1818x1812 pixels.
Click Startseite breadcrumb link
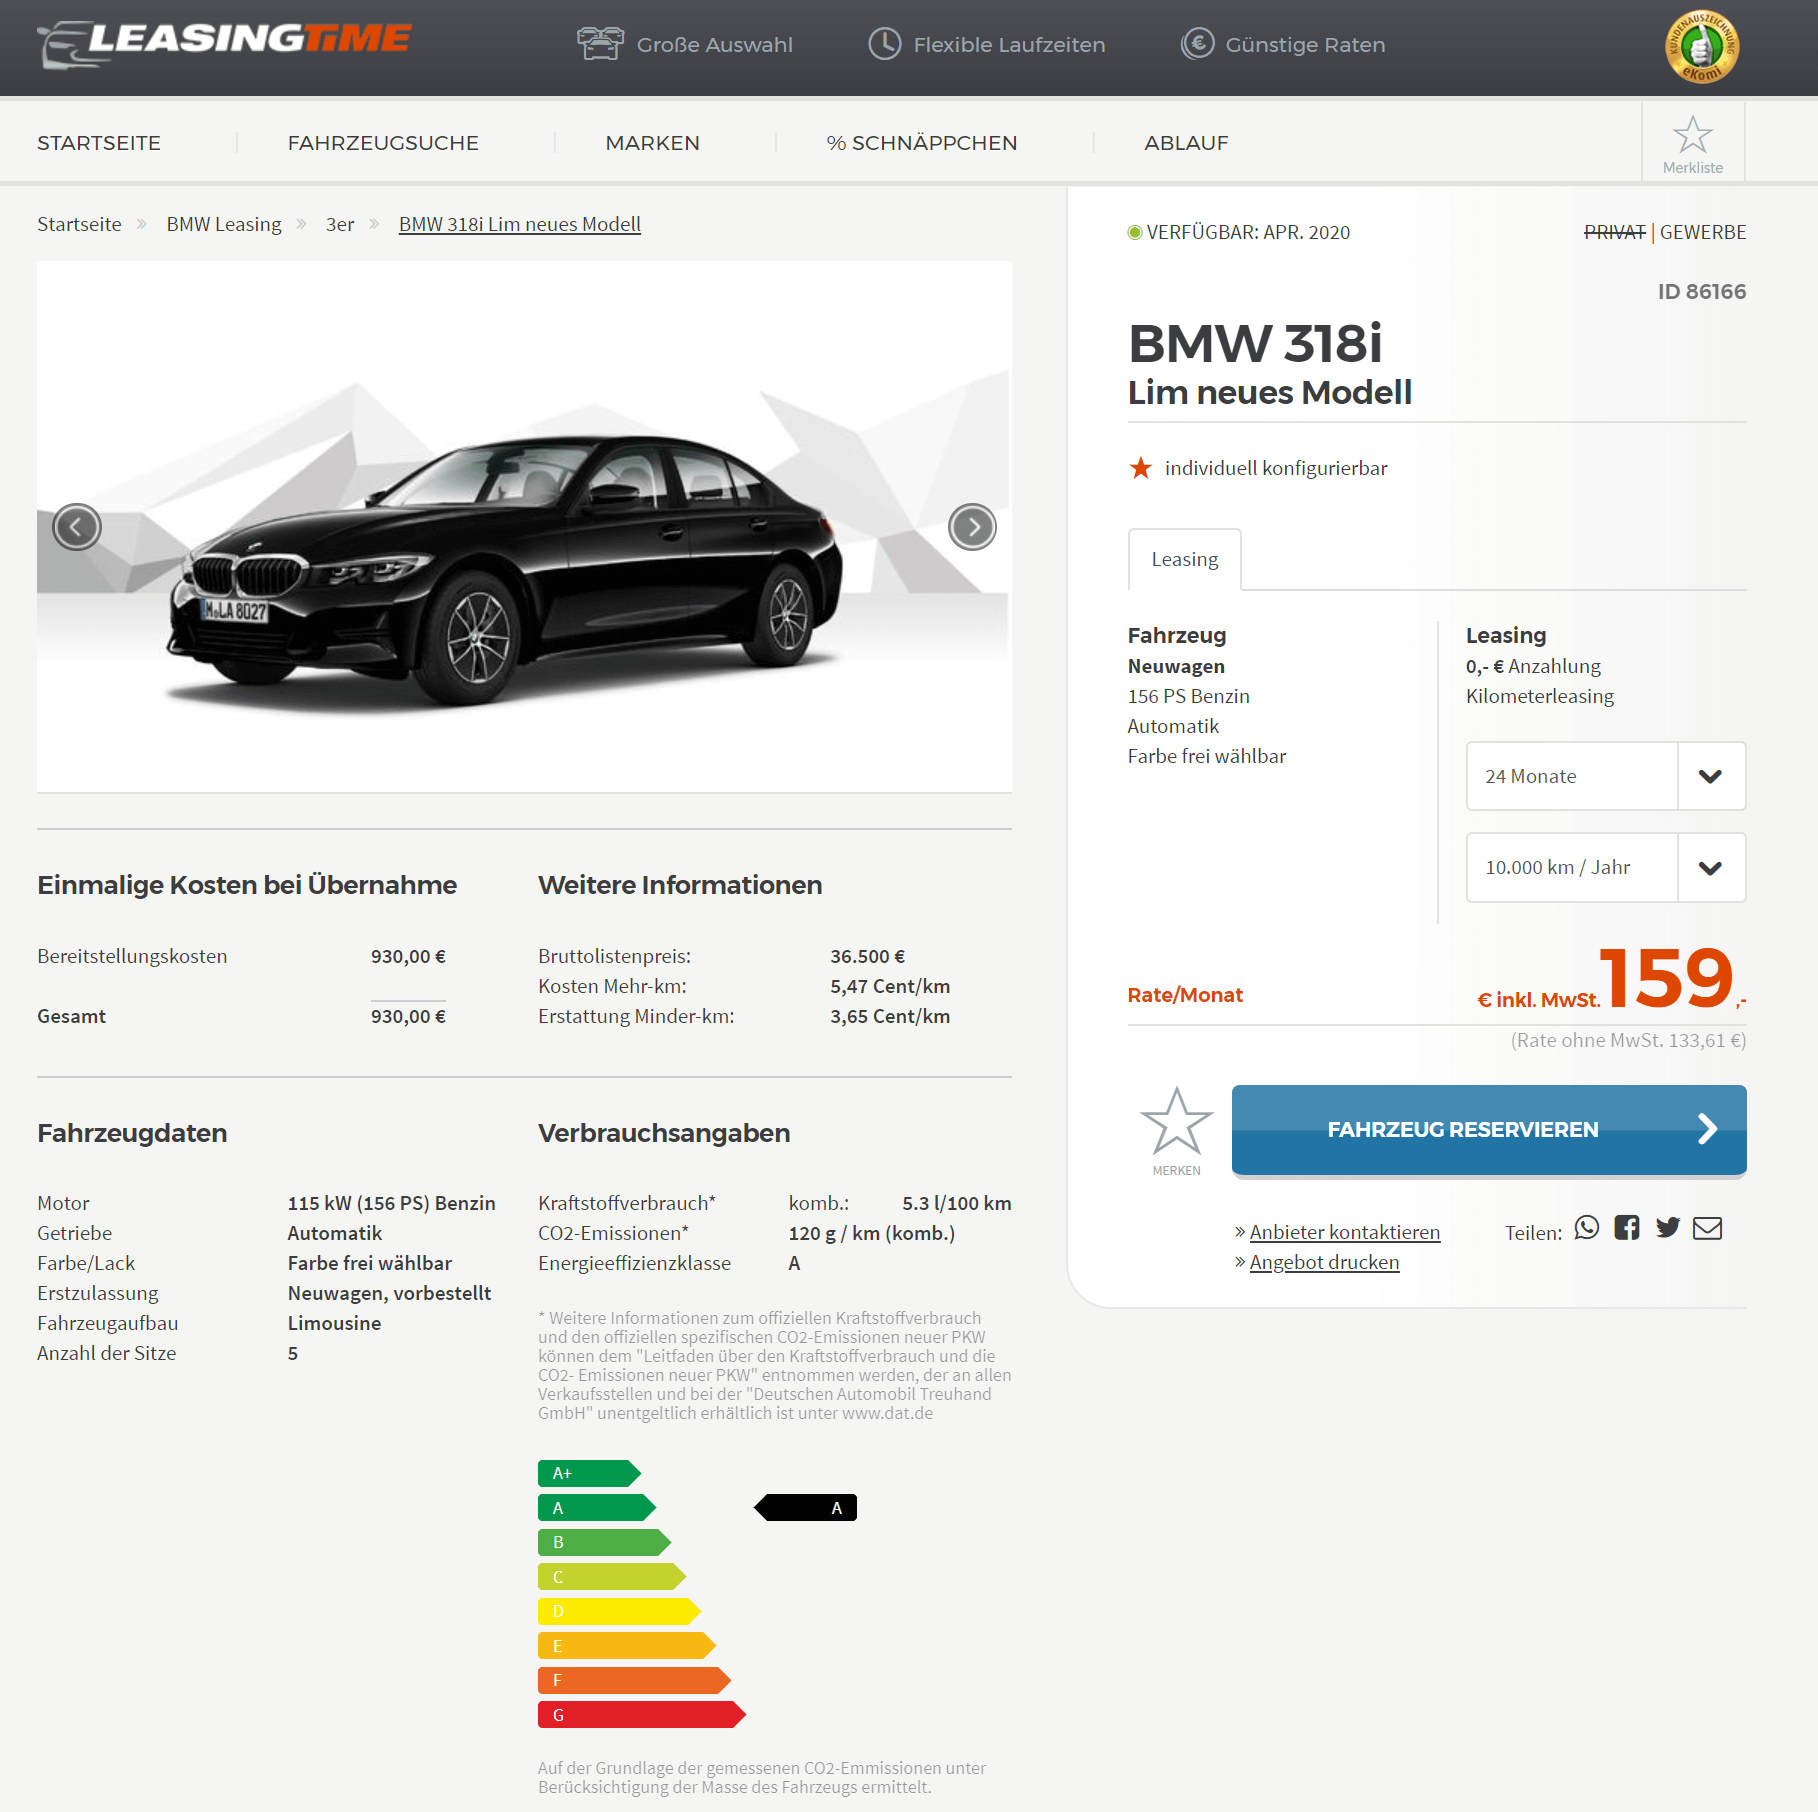[79, 224]
